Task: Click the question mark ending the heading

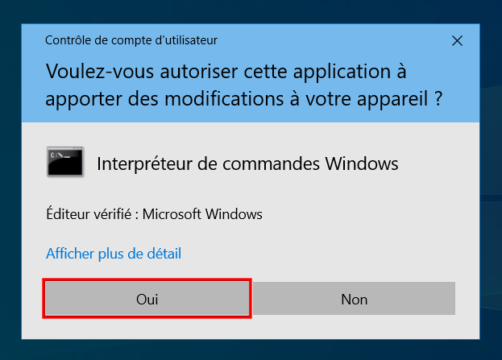Action: click(x=438, y=99)
